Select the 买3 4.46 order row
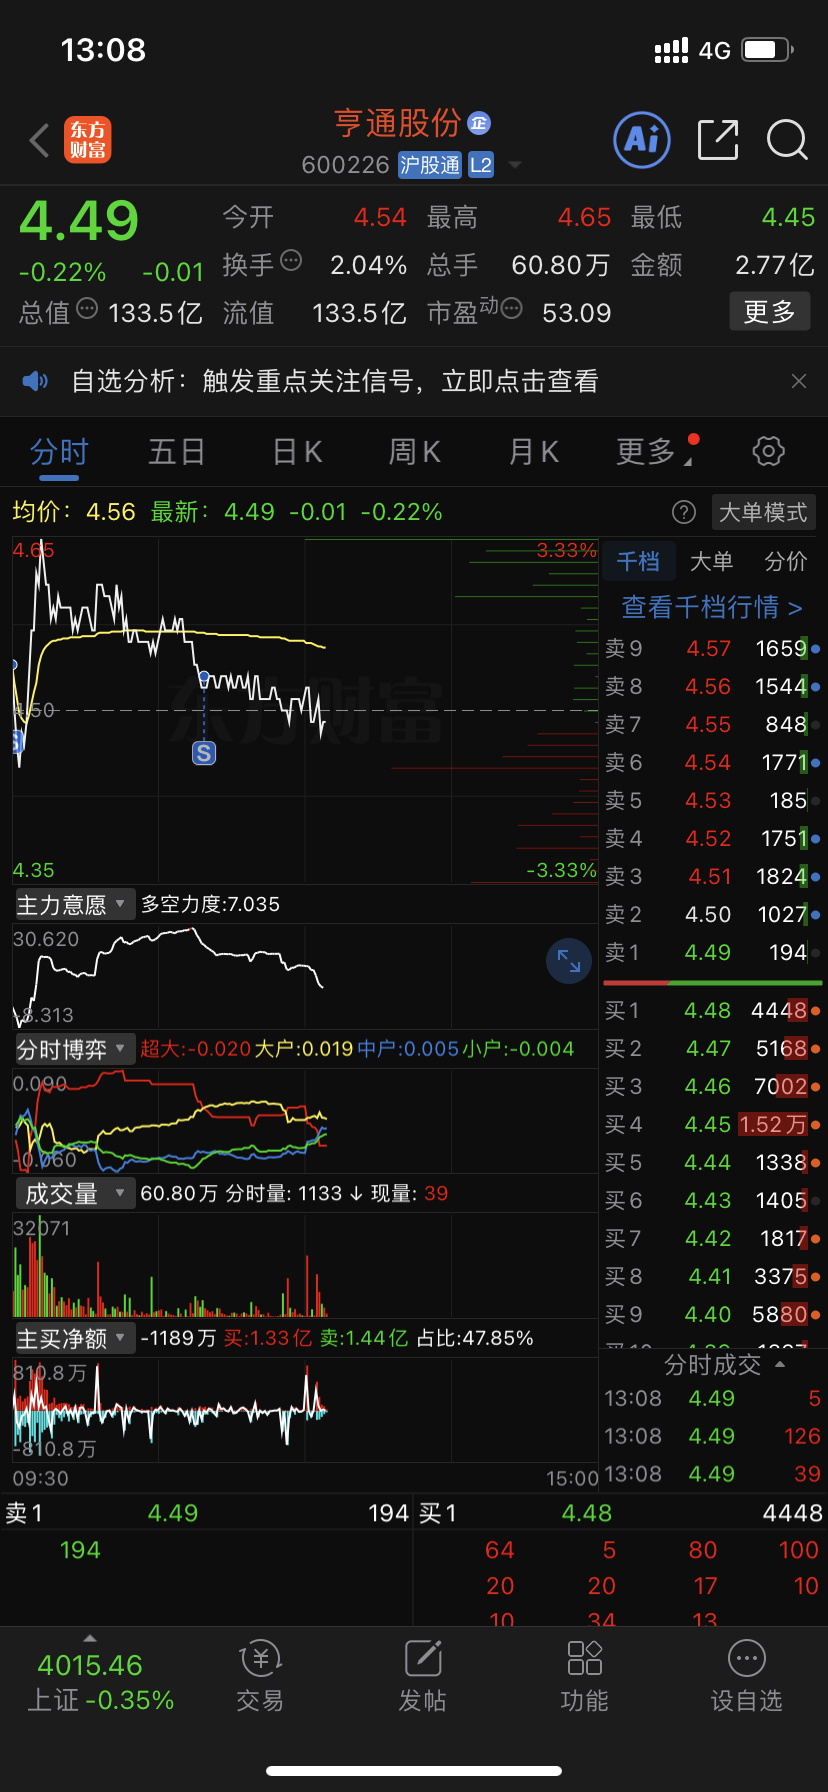This screenshot has height=1792, width=828. point(712,1087)
